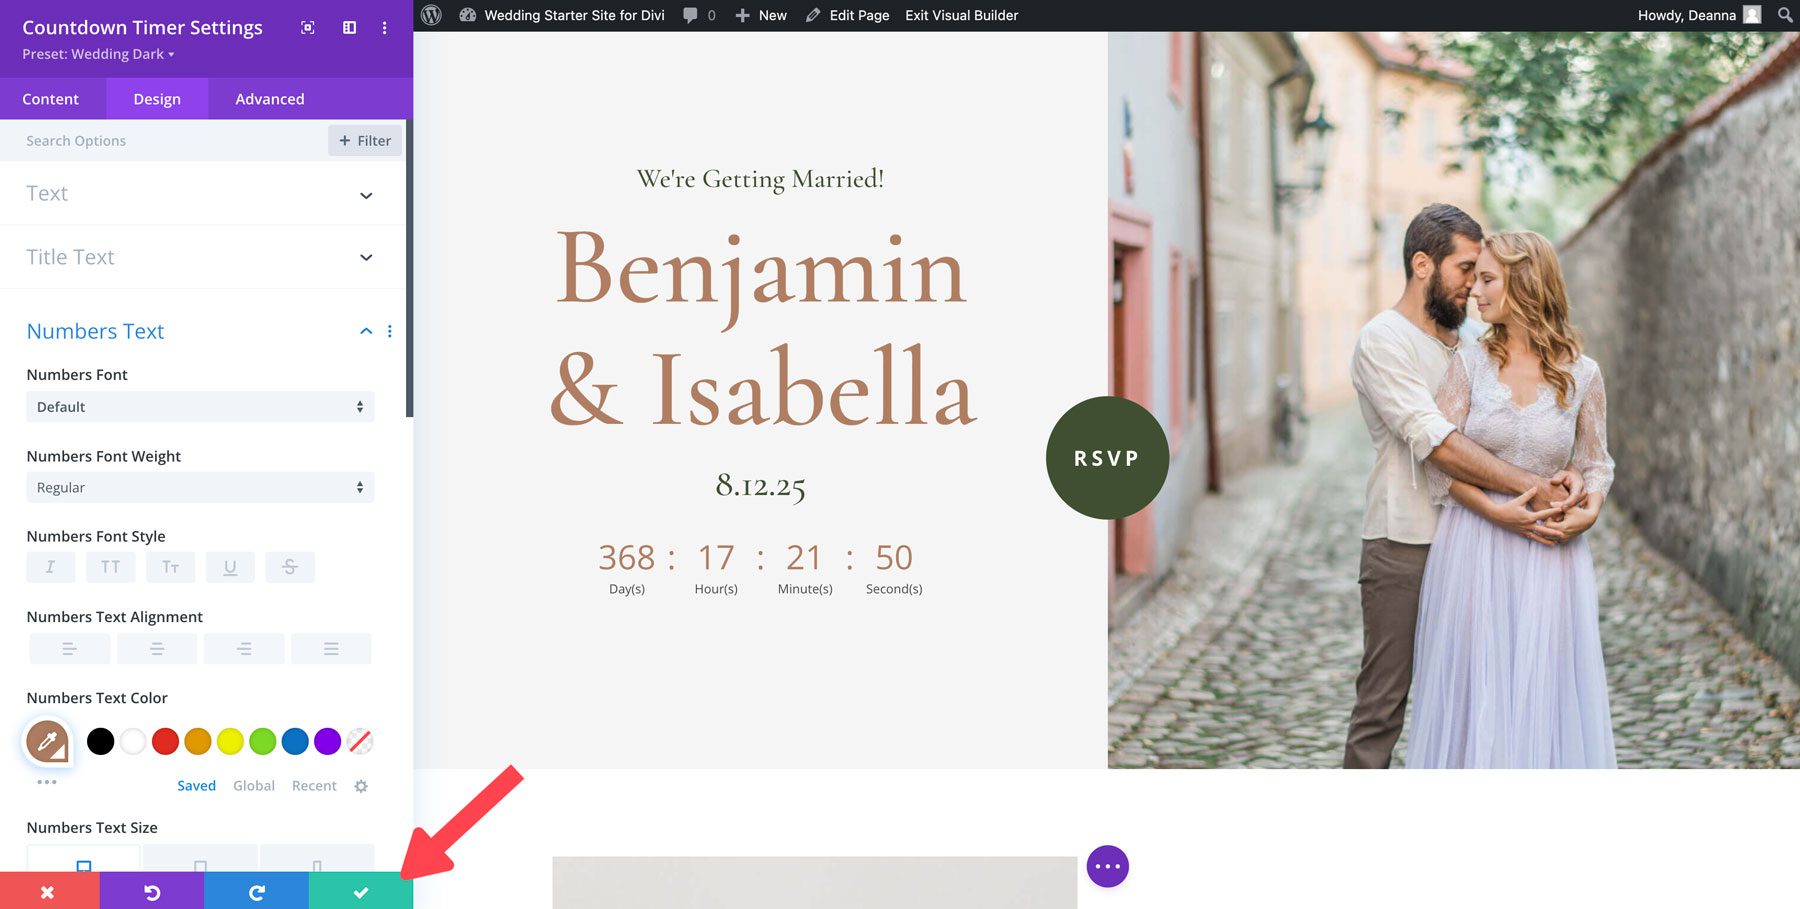The image size is (1800, 909).
Task: Click the uppercase TT font style icon
Action: pos(110,566)
